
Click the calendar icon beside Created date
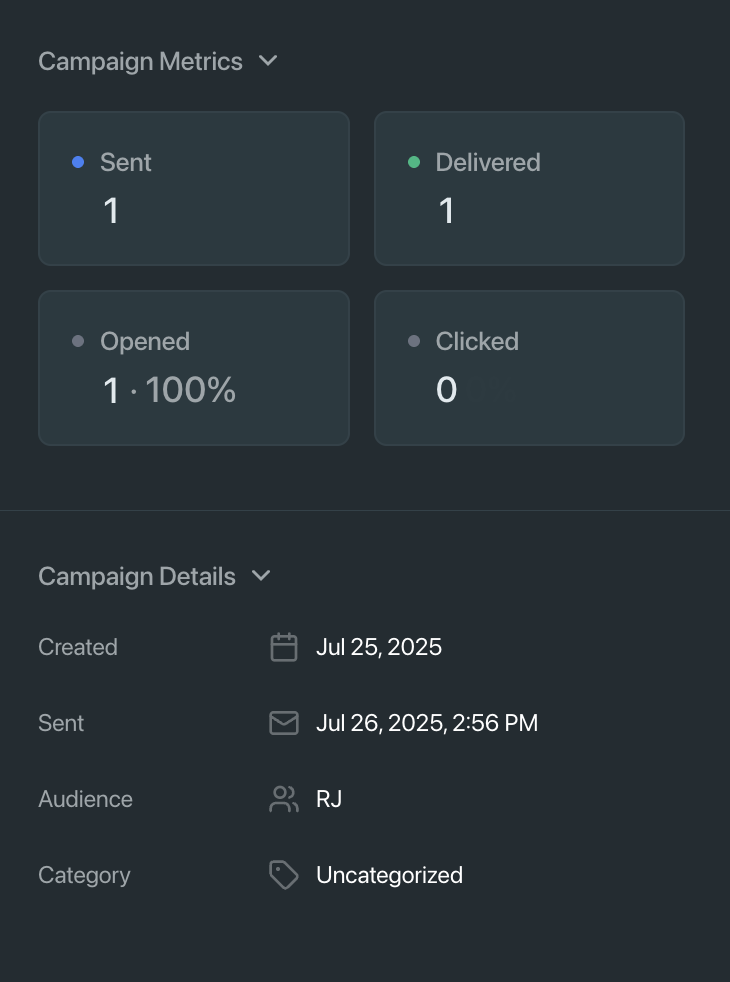tap(284, 647)
